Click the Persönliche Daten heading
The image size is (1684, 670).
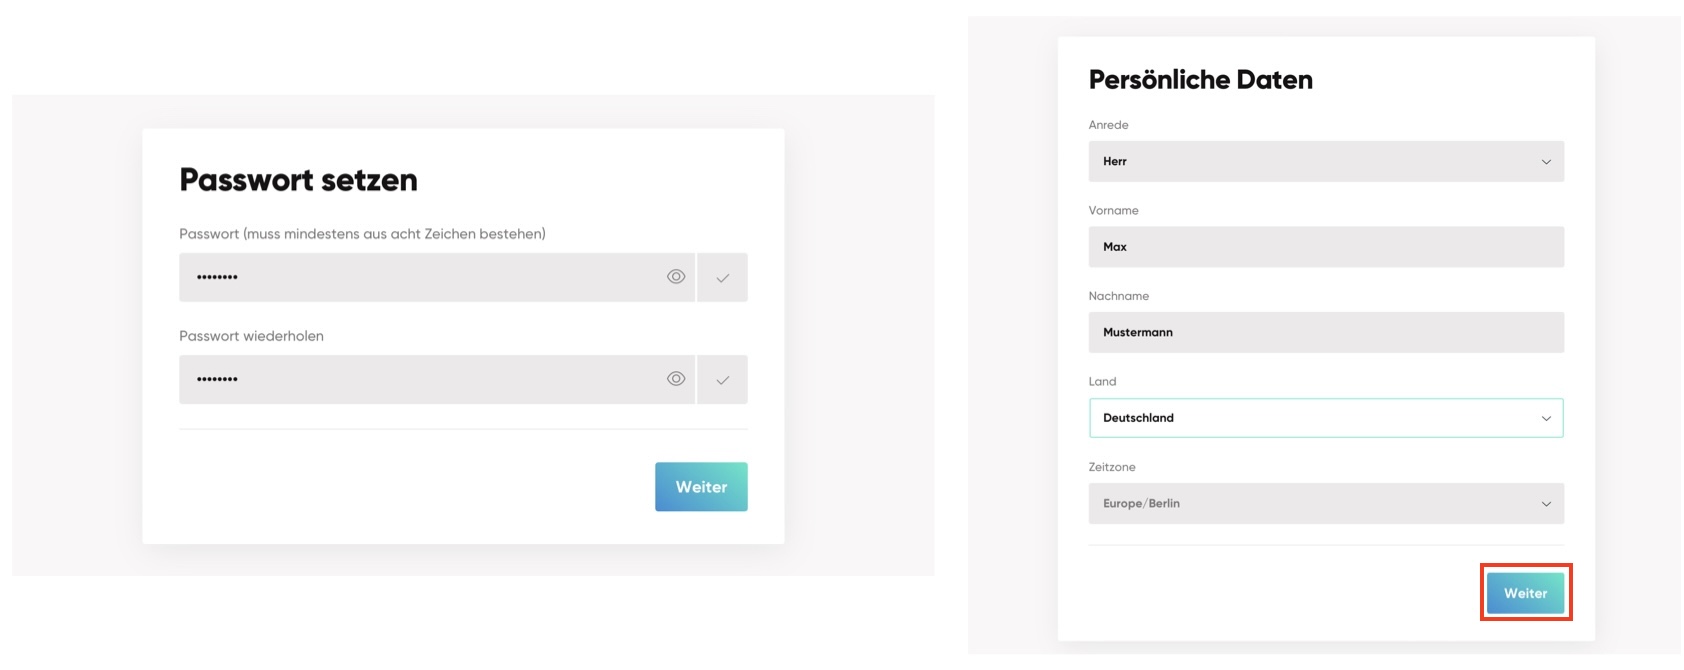coord(1200,80)
